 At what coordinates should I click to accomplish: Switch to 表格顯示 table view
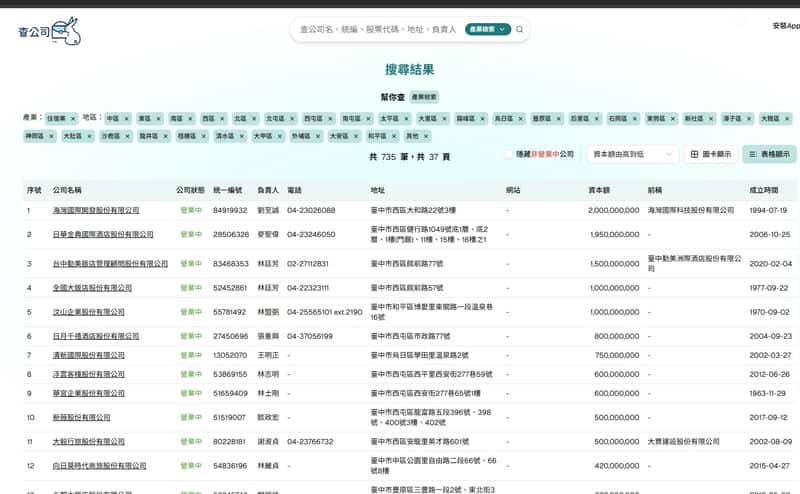[769, 155]
